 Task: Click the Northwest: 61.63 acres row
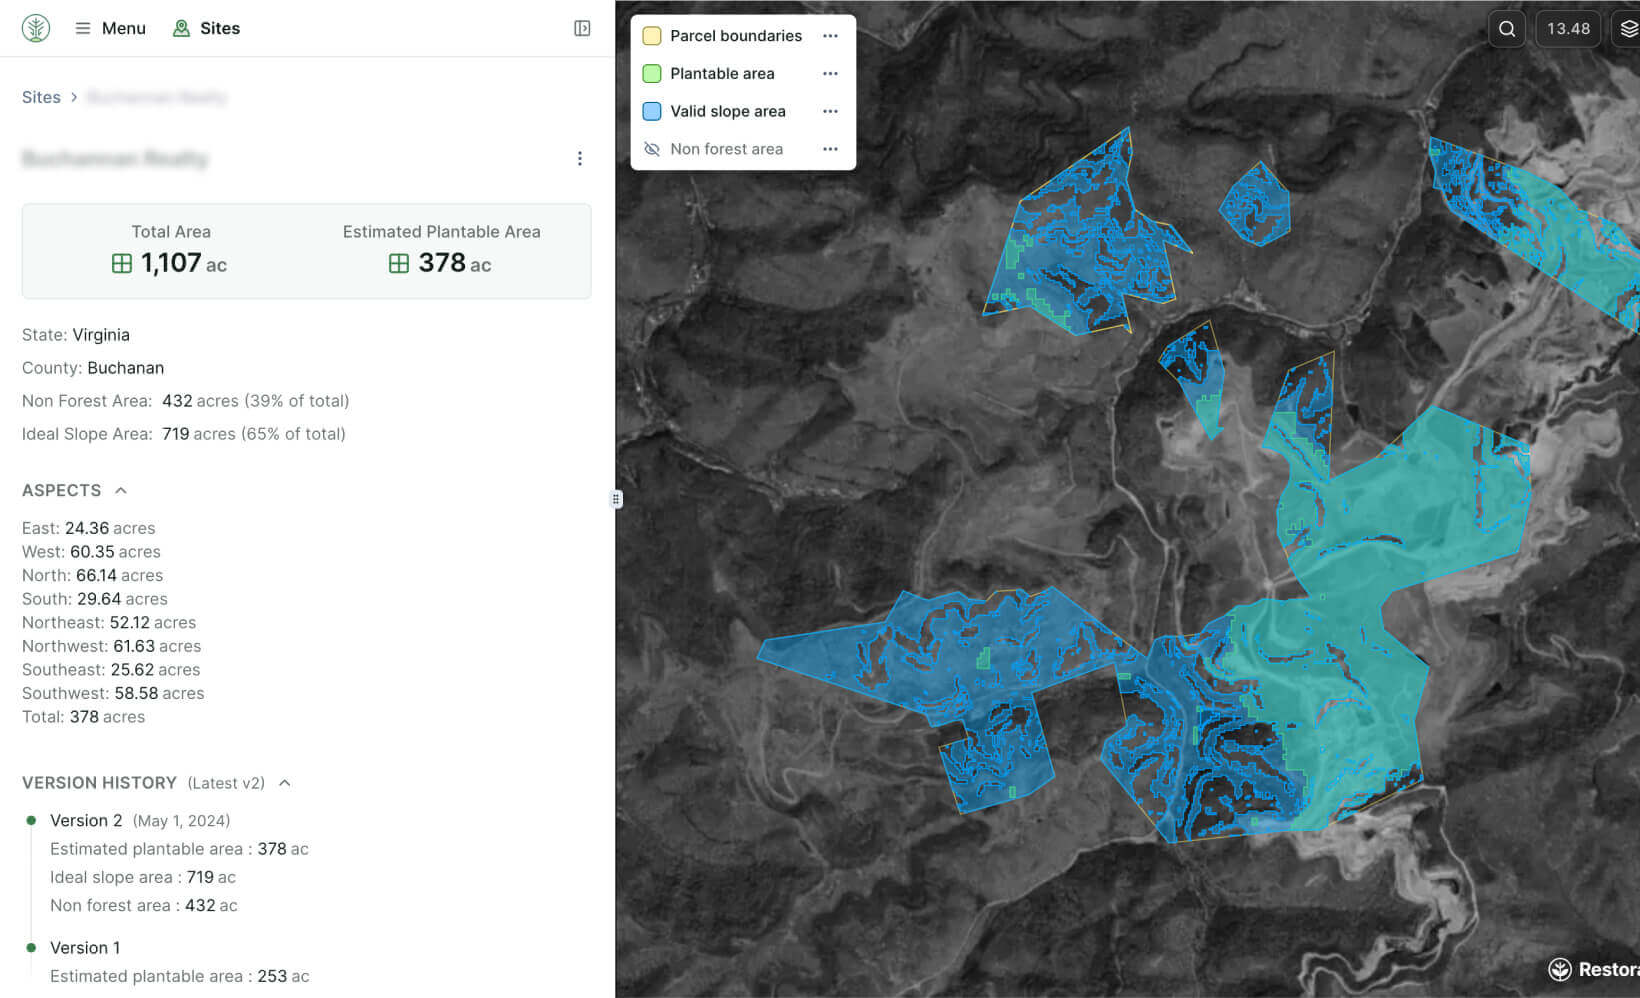111,646
